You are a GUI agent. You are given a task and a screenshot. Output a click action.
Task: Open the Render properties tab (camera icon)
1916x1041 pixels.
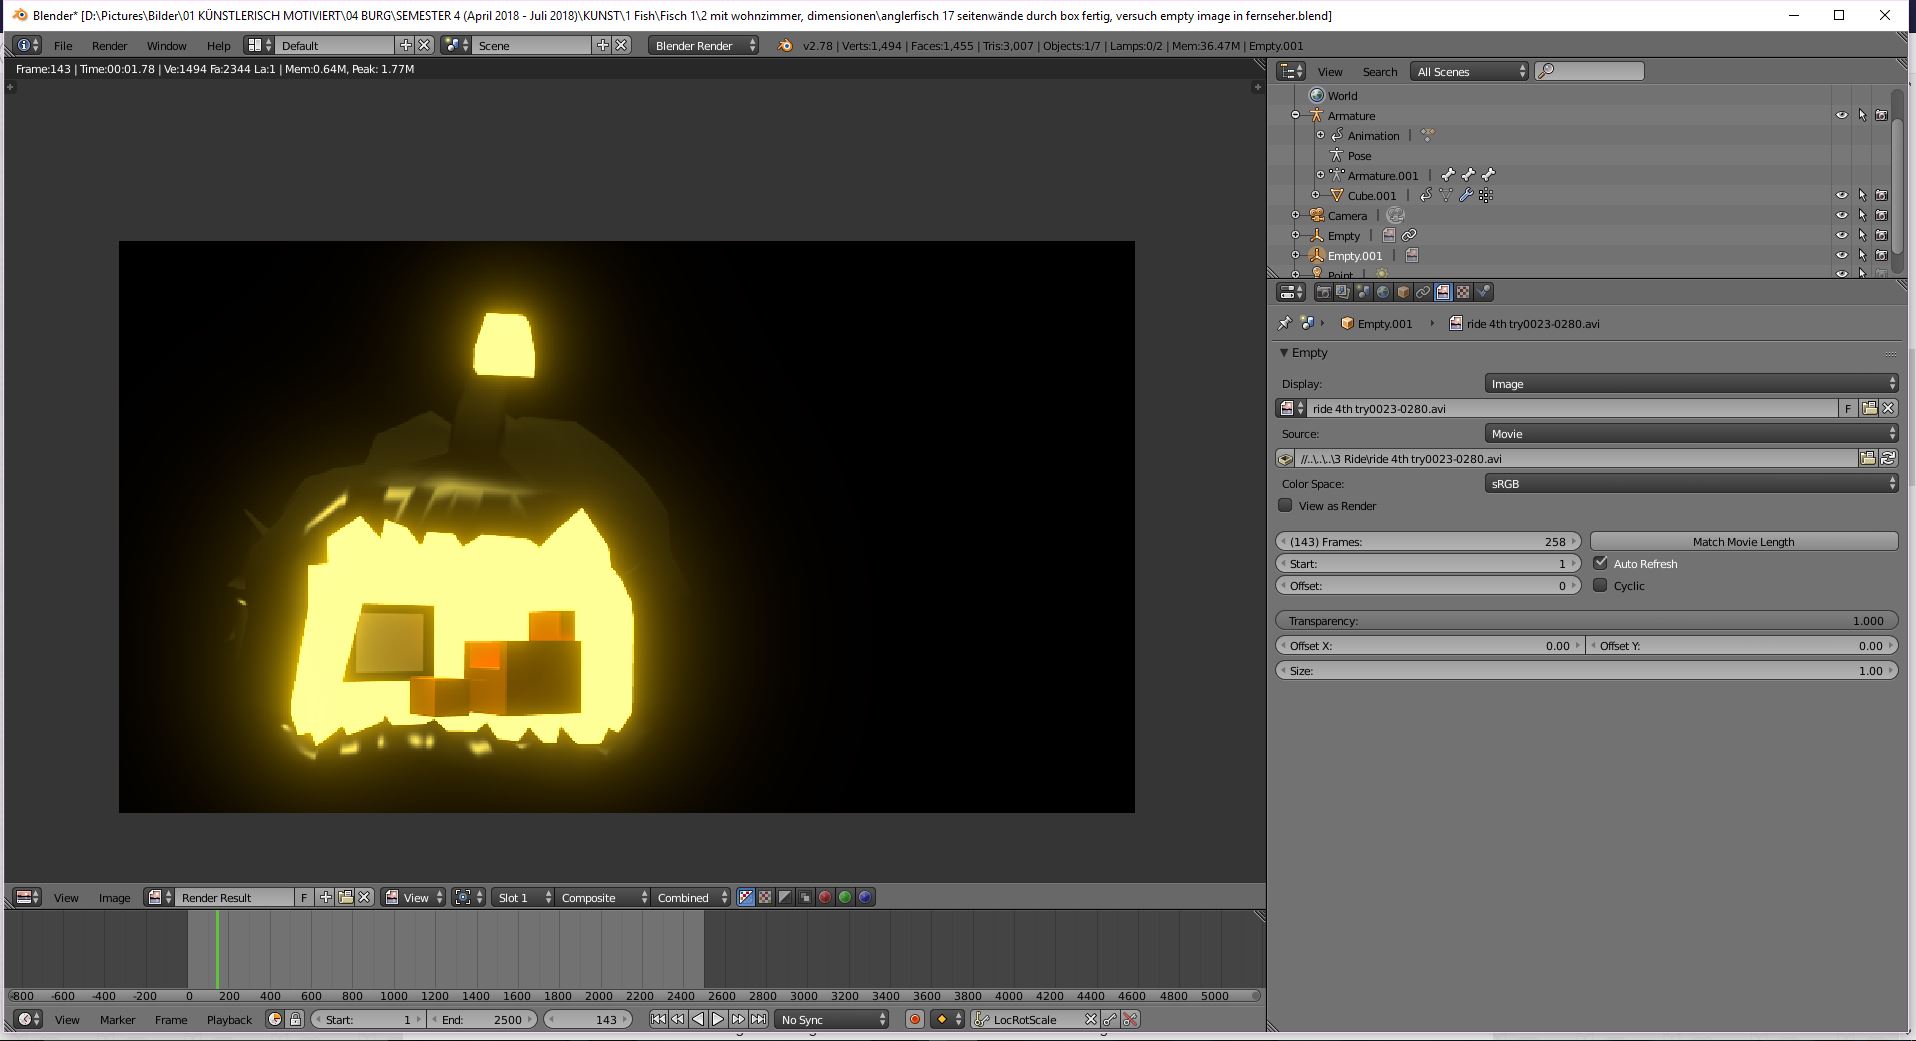coord(1323,292)
